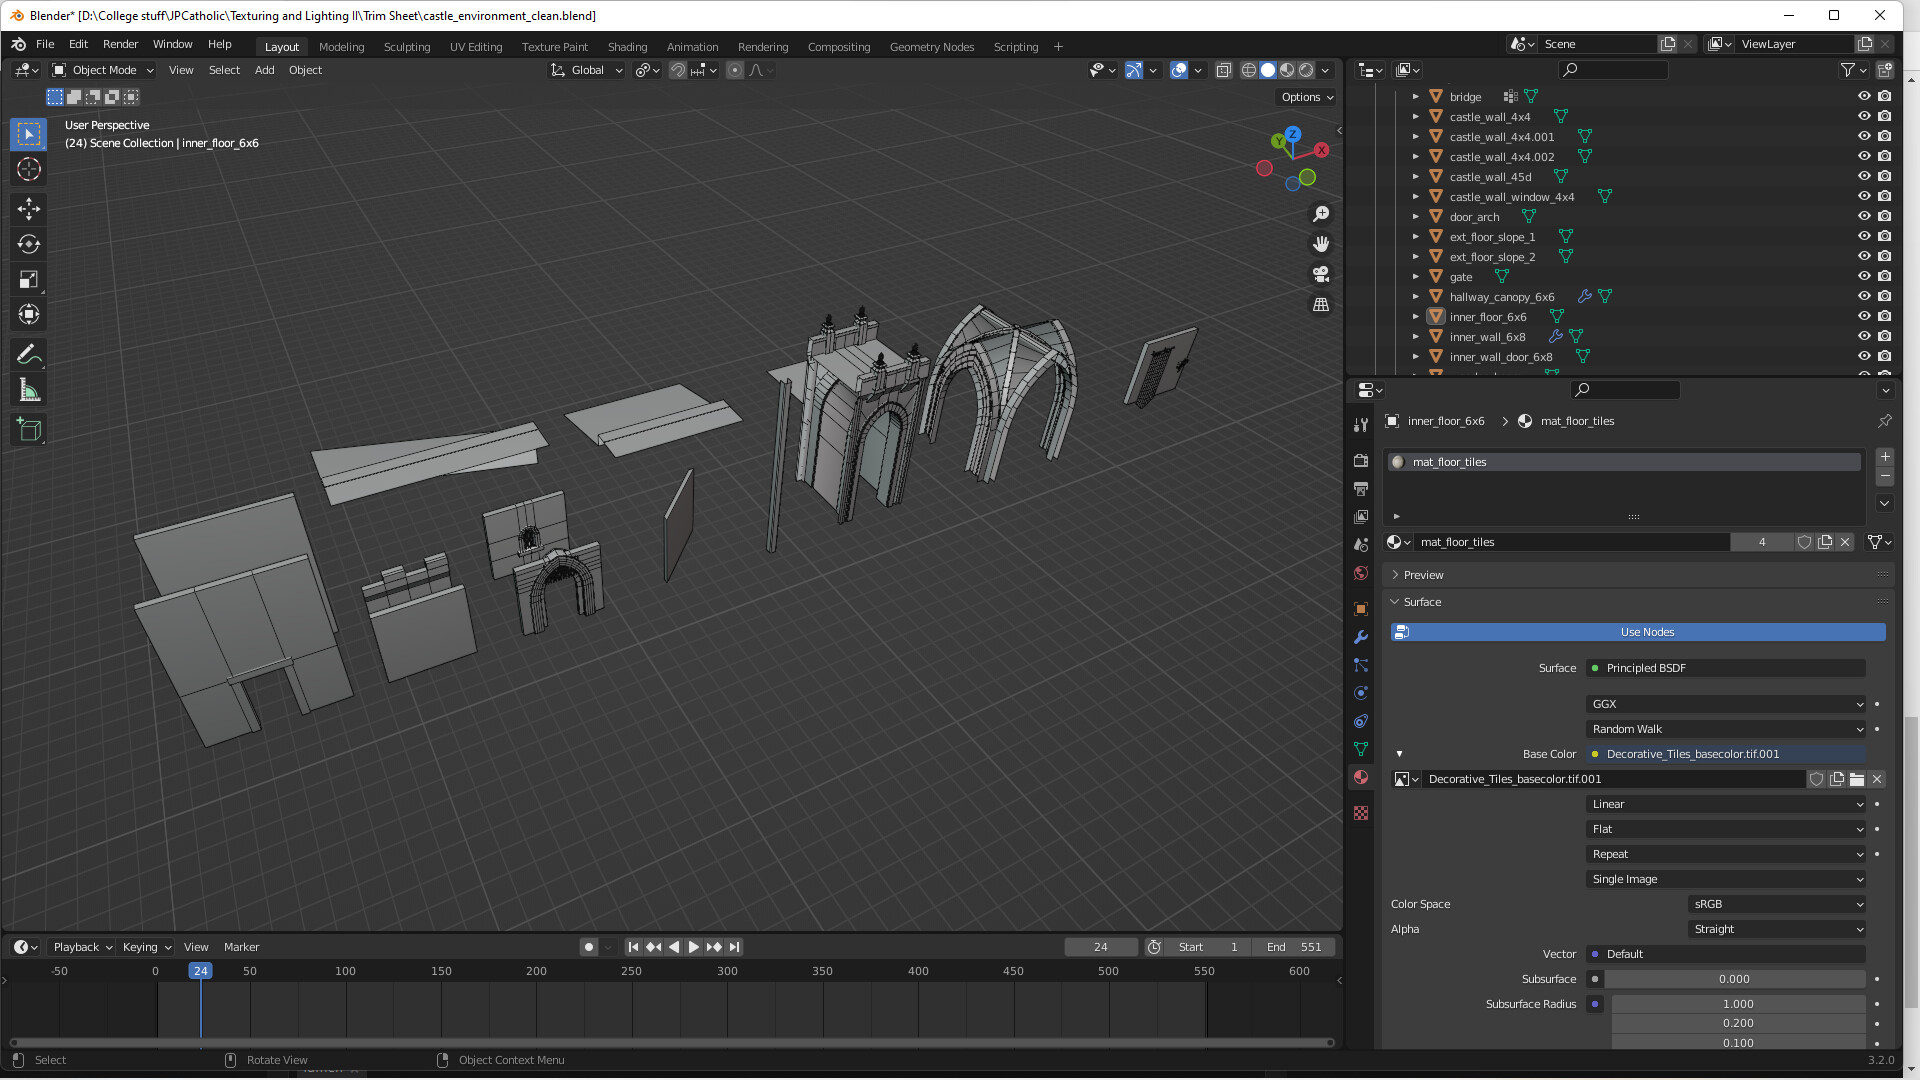Open the sRGB Color Space dropdown
Viewport: 1920px width, 1080px height.
coord(1776,904)
